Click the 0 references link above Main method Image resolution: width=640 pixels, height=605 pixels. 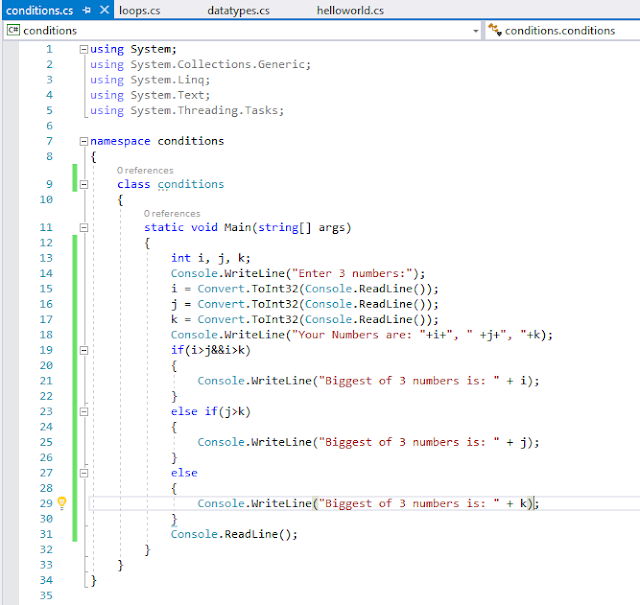point(172,214)
